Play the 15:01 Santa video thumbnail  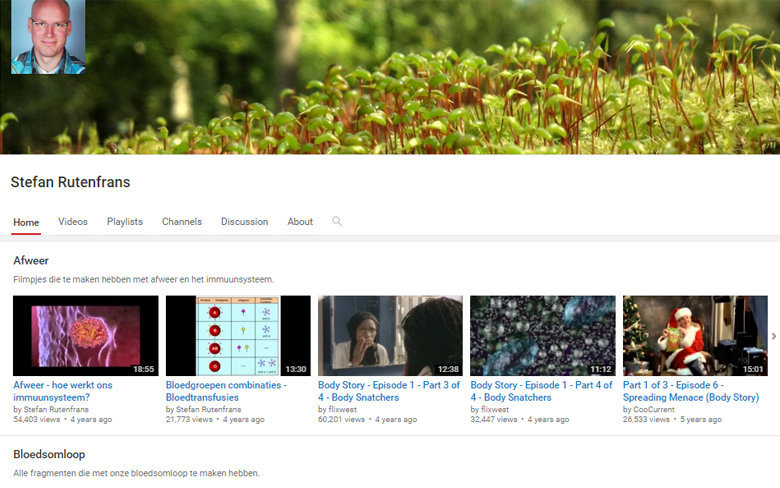[695, 336]
